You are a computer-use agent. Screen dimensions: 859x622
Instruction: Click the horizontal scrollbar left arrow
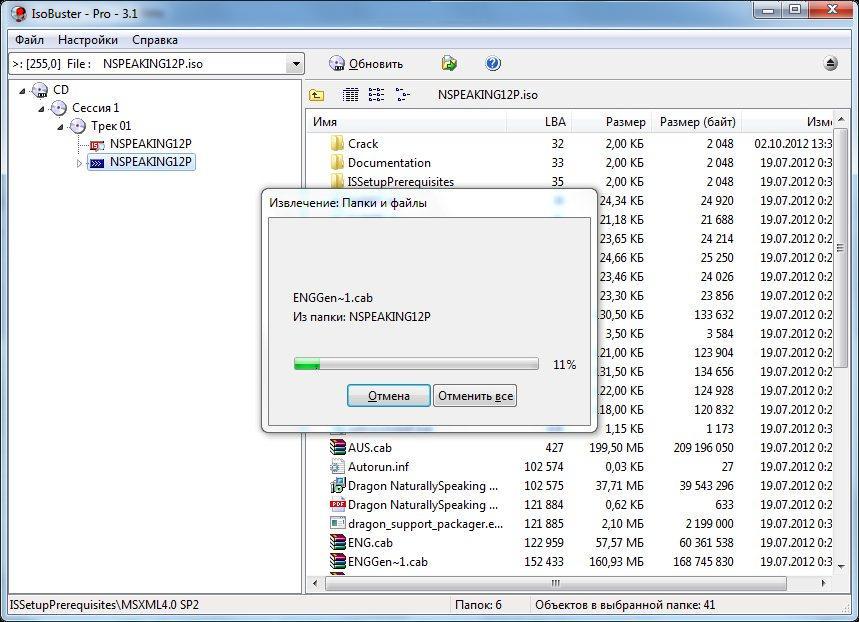[314, 583]
